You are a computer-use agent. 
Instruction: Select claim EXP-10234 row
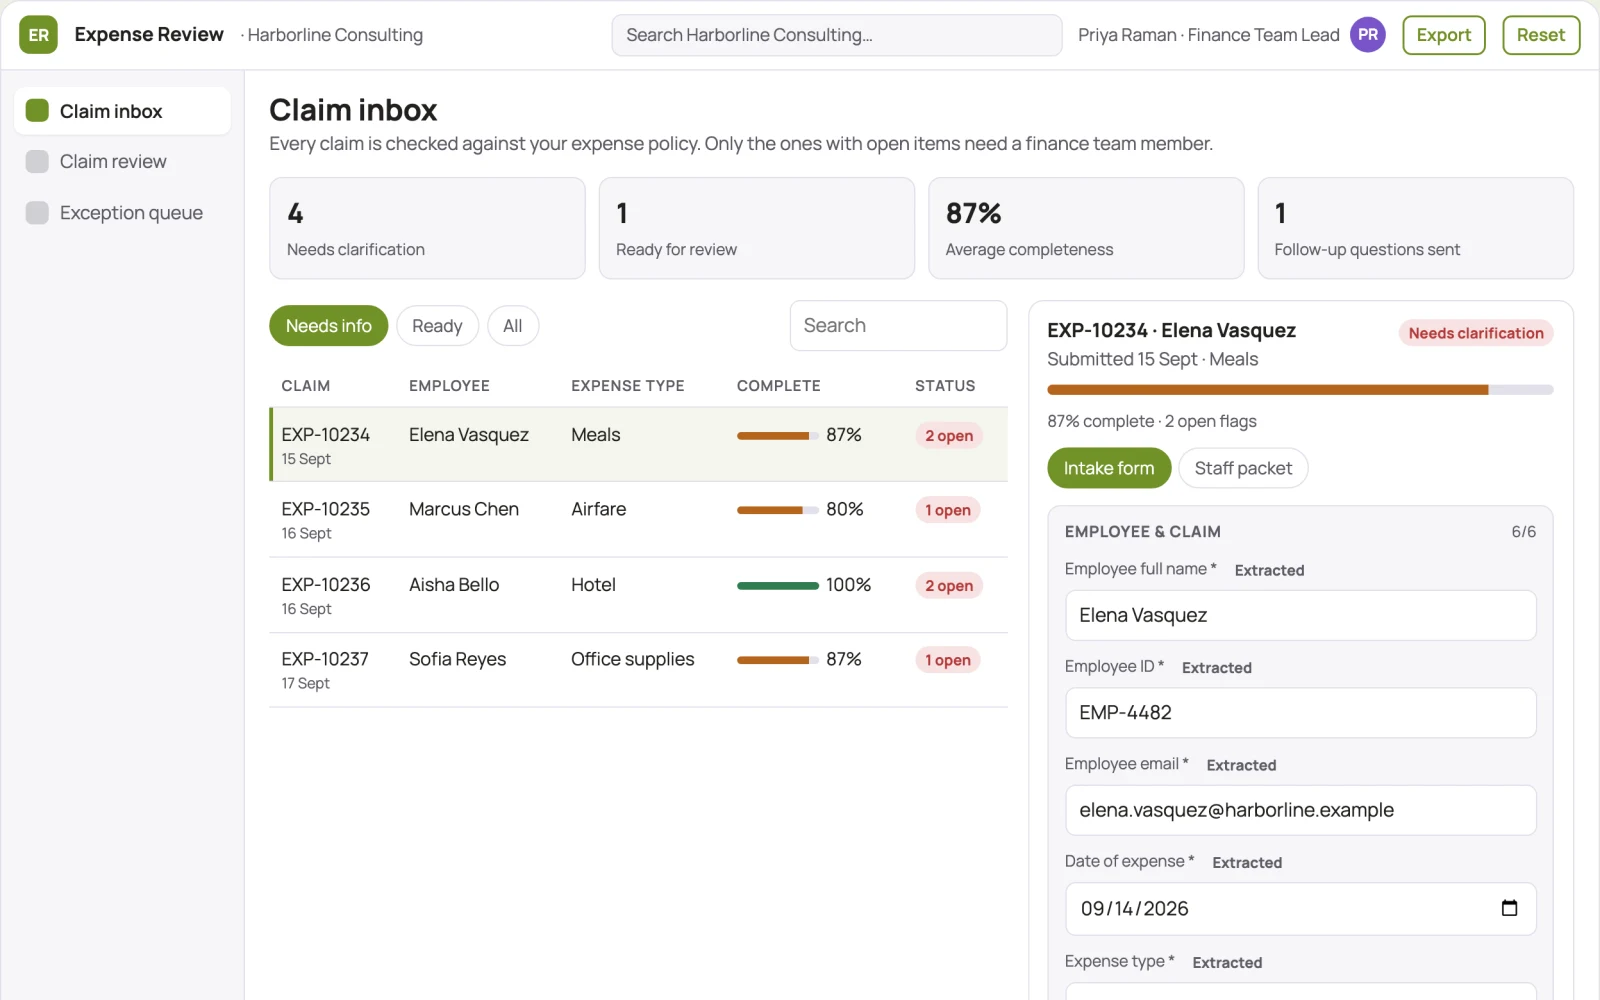click(x=638, y=445)
